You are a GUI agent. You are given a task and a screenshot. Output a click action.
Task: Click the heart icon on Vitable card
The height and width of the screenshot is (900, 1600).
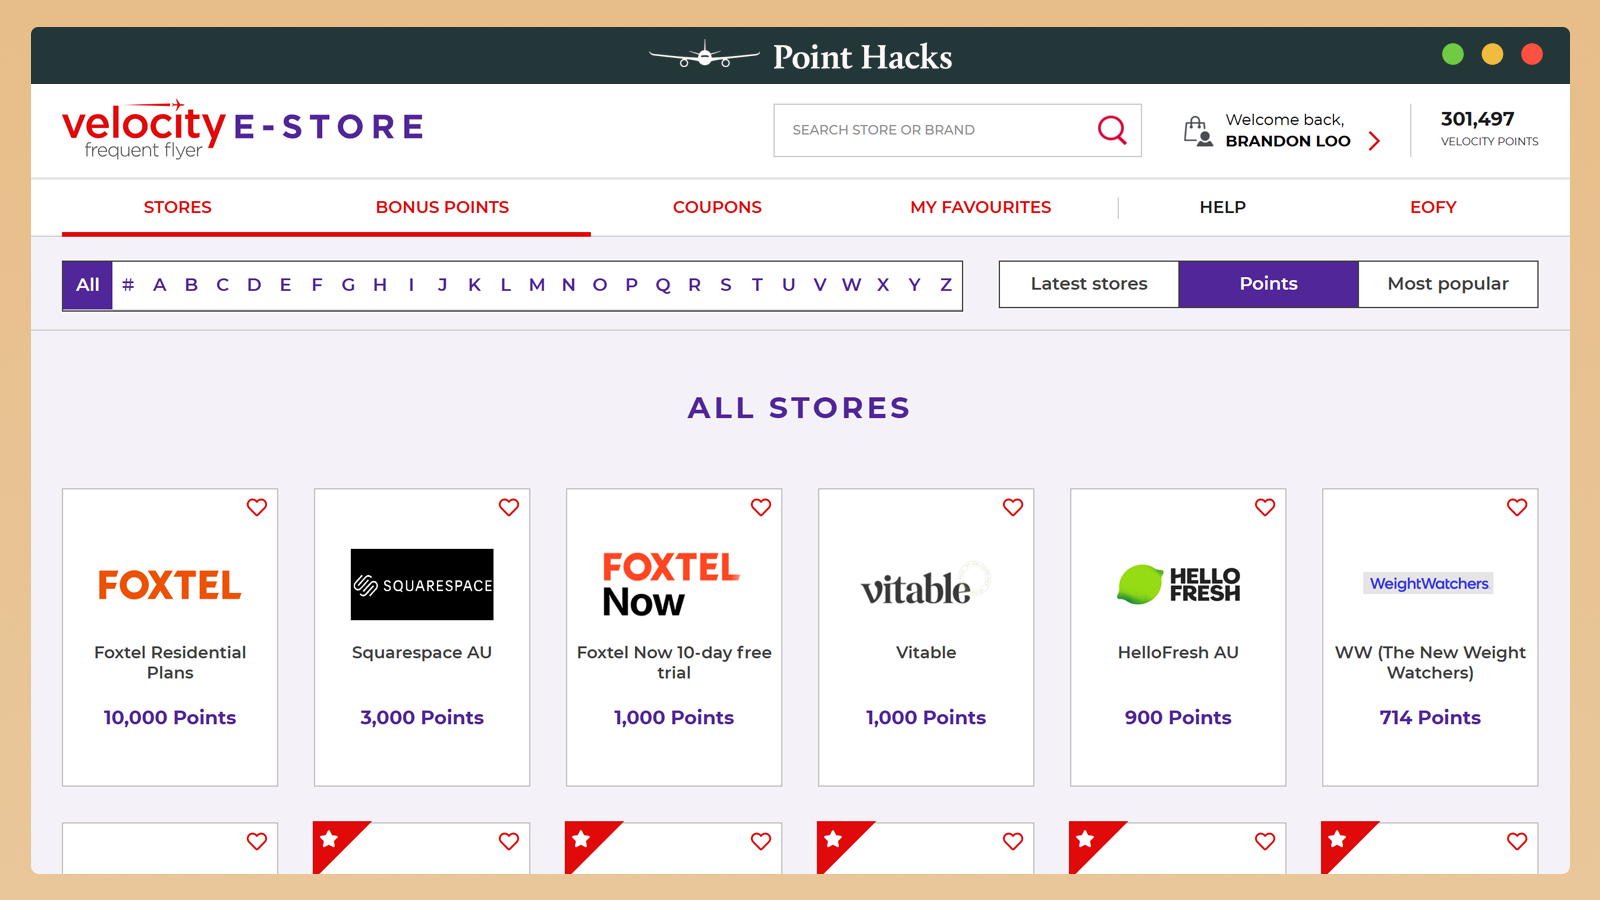tap(1013, 507)
